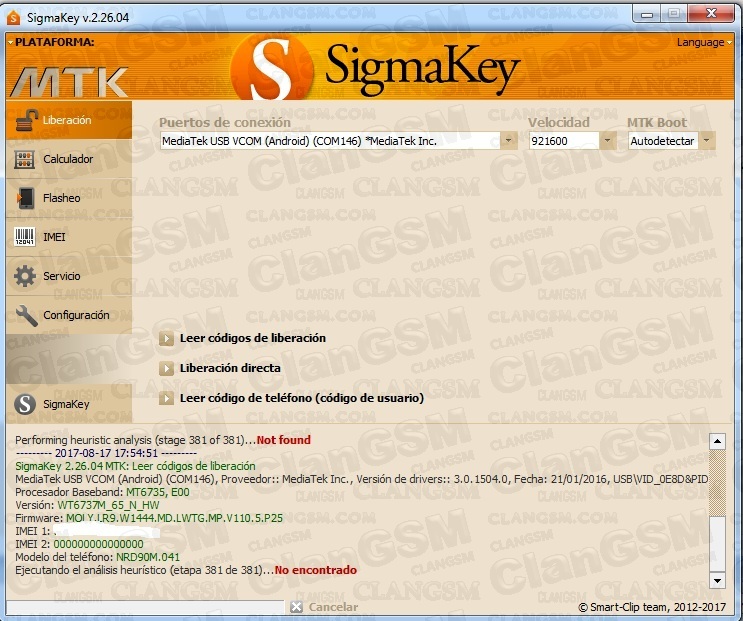Click the SigmaKey title bar app icon

[13, 18]
